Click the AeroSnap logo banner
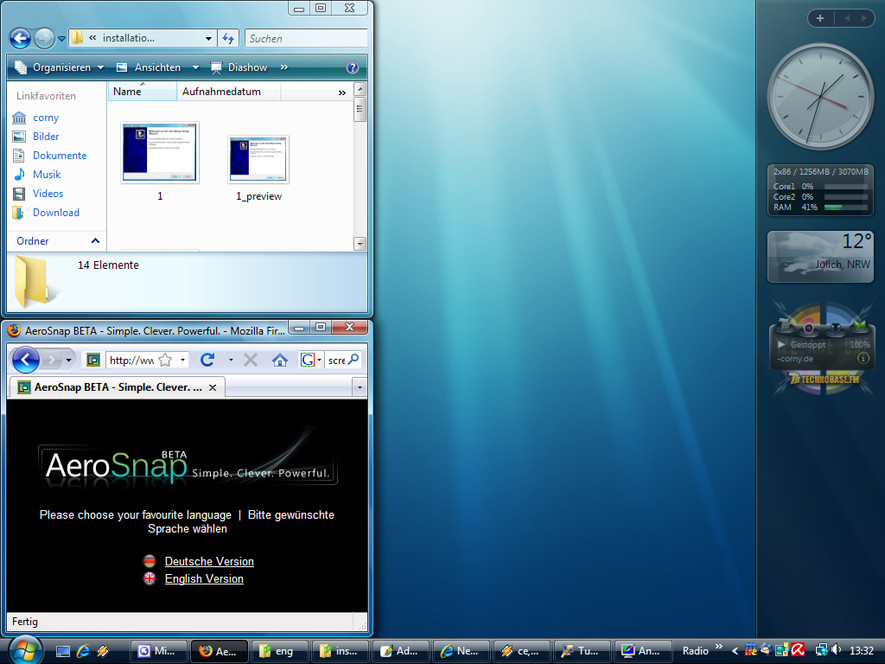The height and width of the screenshot is (664, 885). pyautogui.click(x=188, y=464)
